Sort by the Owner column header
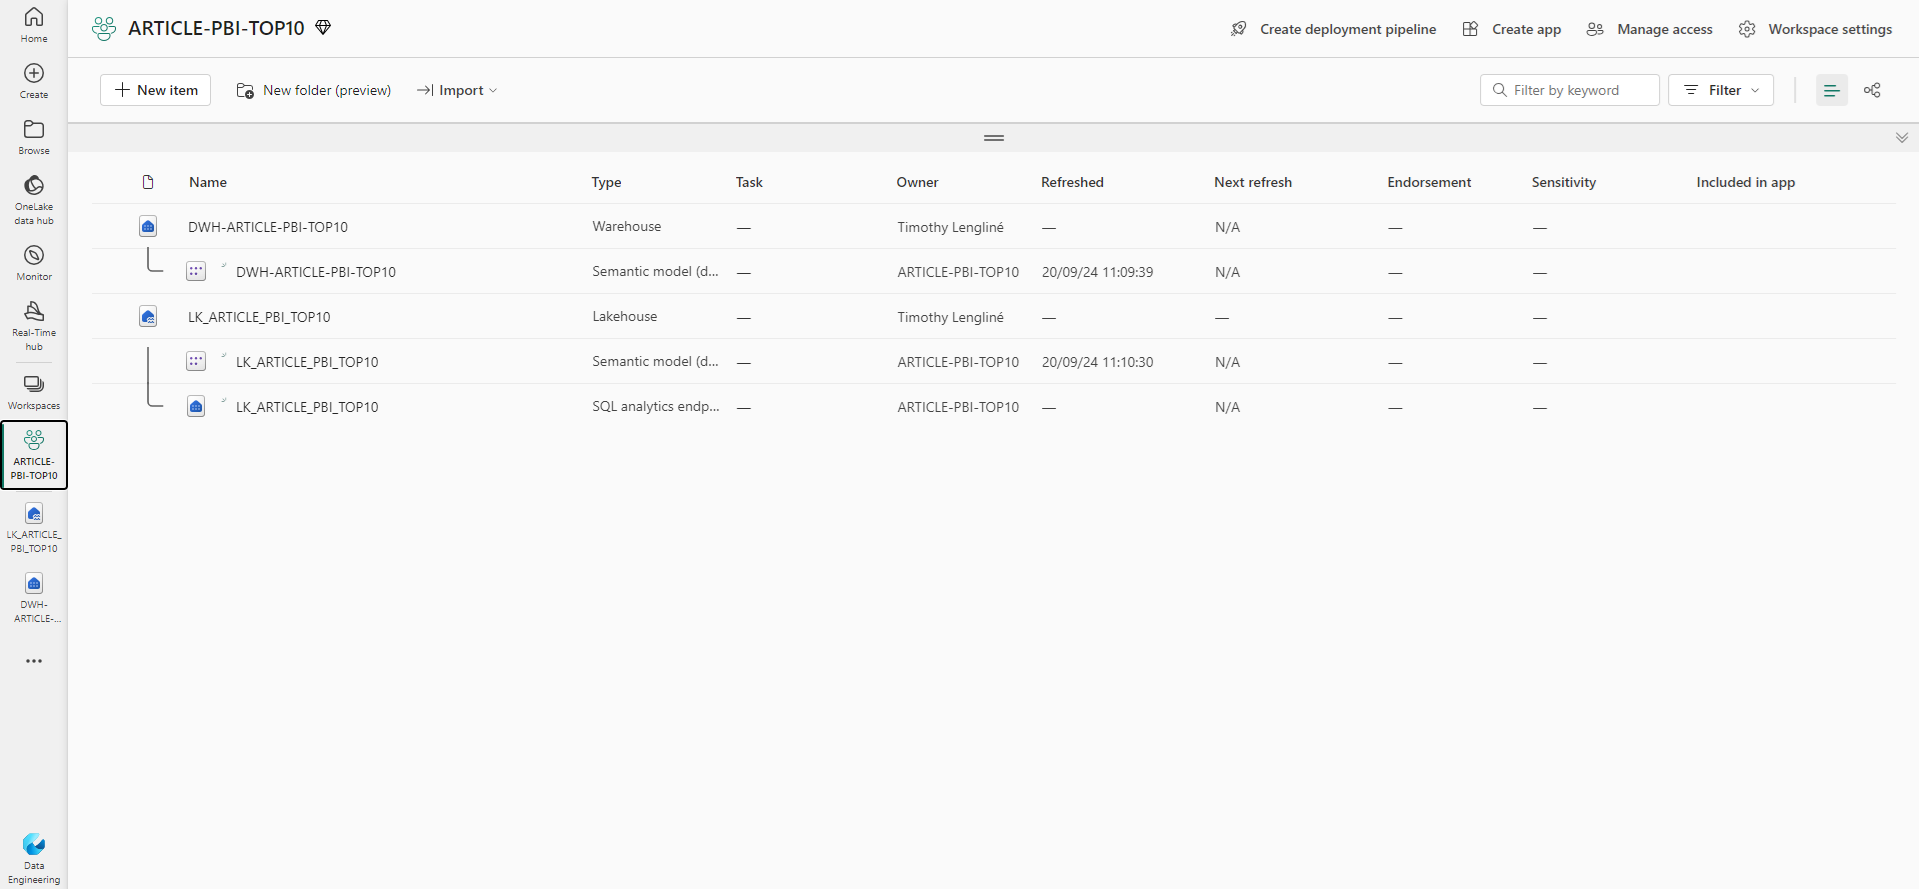 pyautogui.click(x=917, y=182)
